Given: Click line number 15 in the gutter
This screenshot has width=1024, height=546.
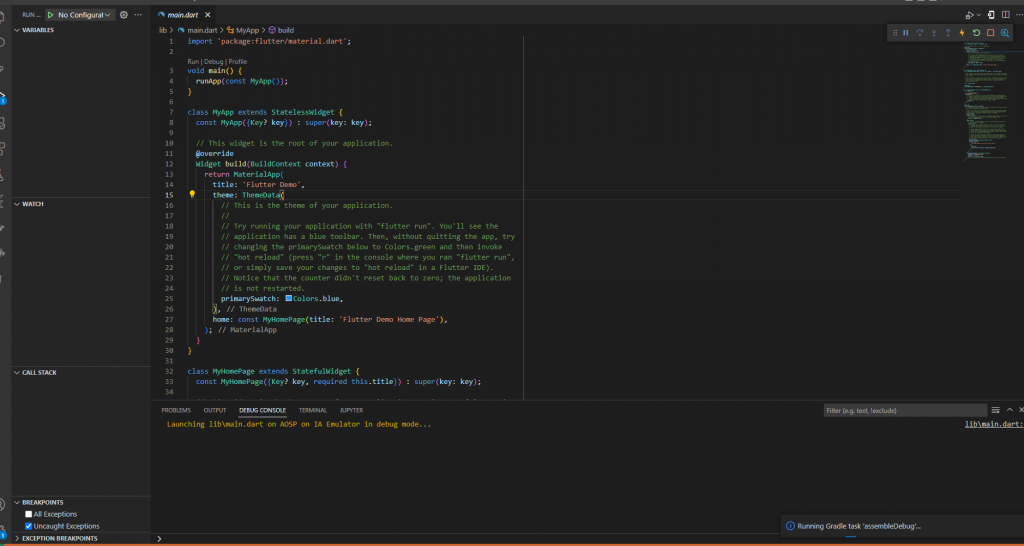Looking at the screenshot, I should [x=169, y=195].
